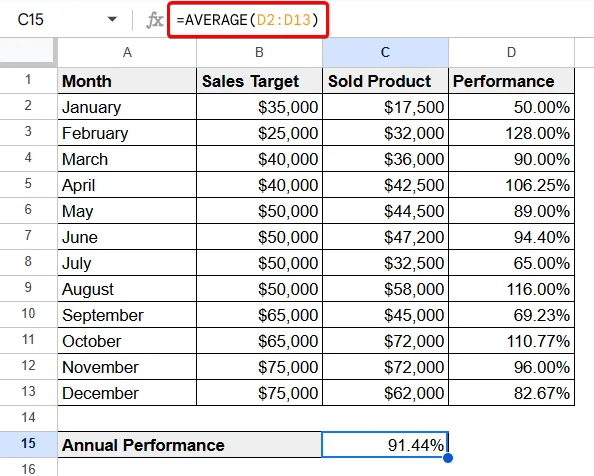Click the 90.00% performance cell
Image resolution: width=594 pixels, height=476 pixels.
pyautogui.click(x=511, y=159)
